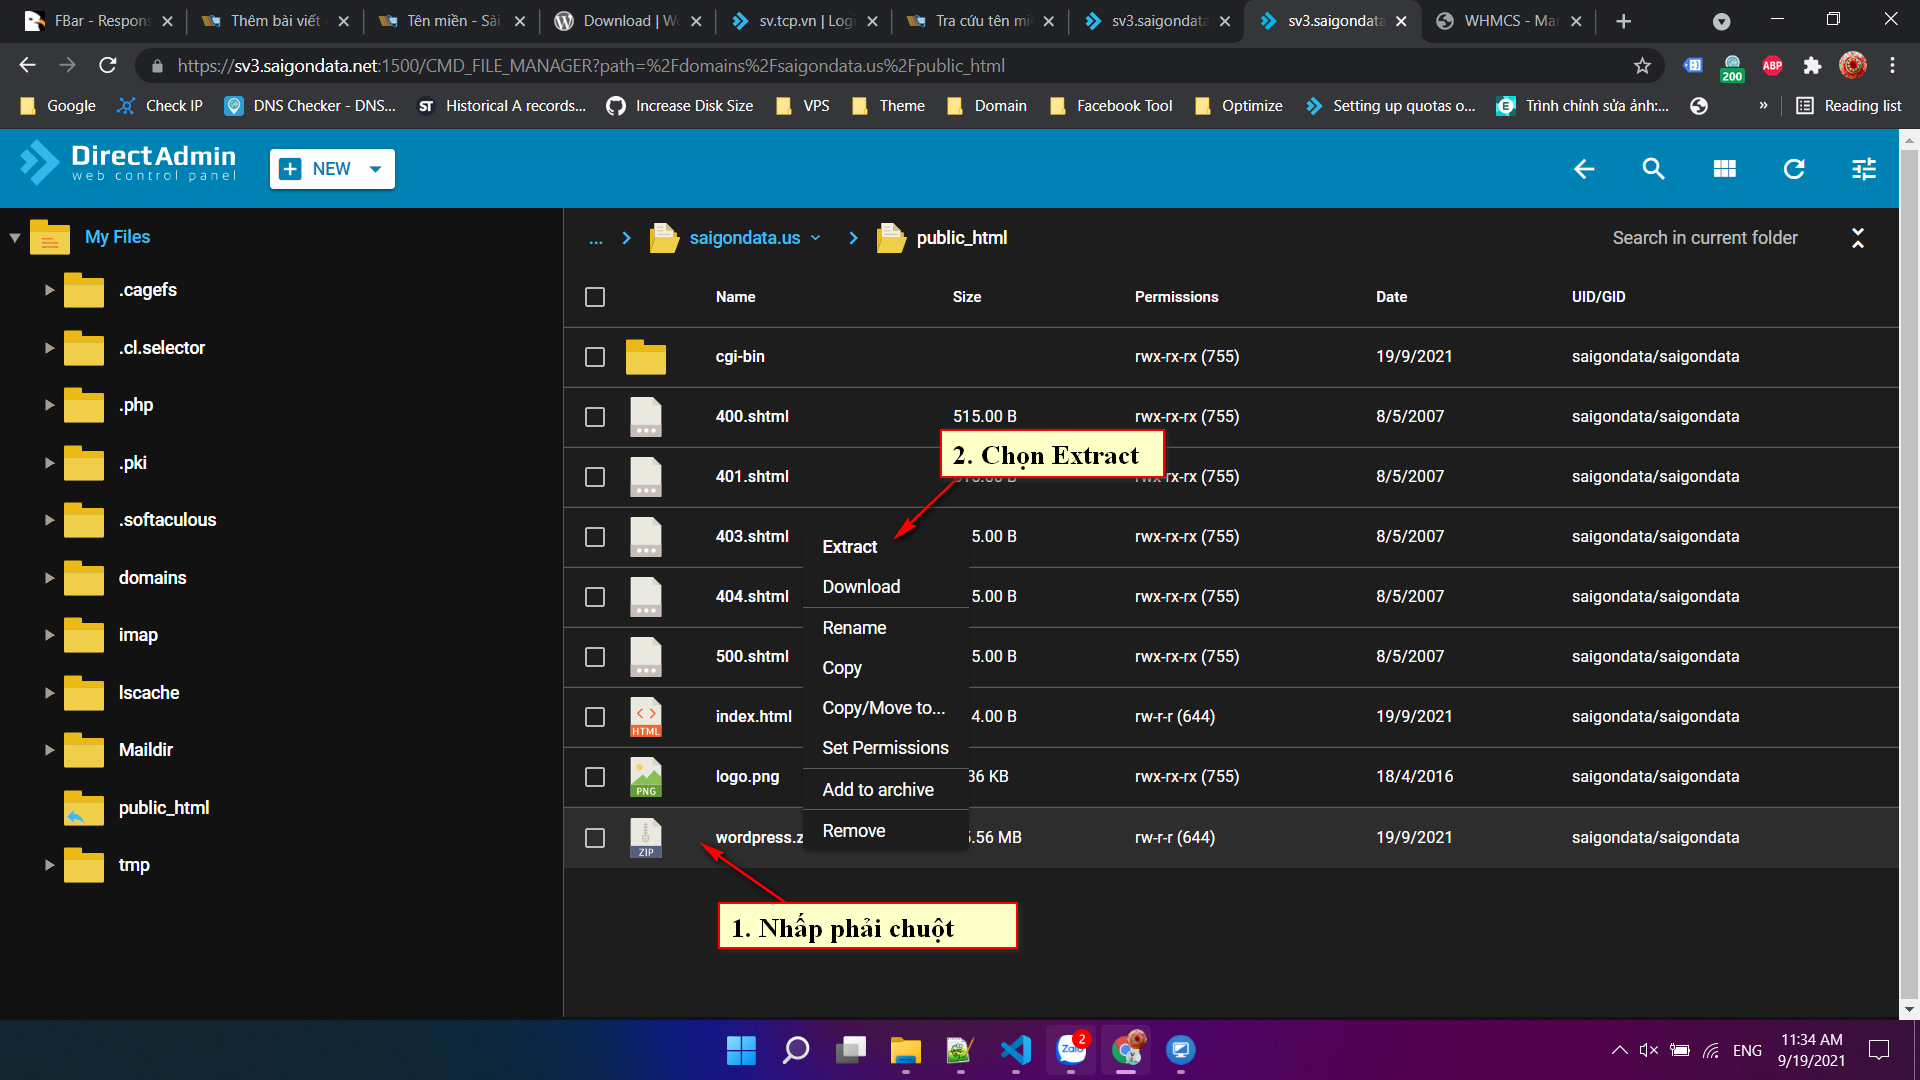This screenshot has width=1920, height=1080.
Task: Click the 400.shtml file icon
Action: point(646,417)
